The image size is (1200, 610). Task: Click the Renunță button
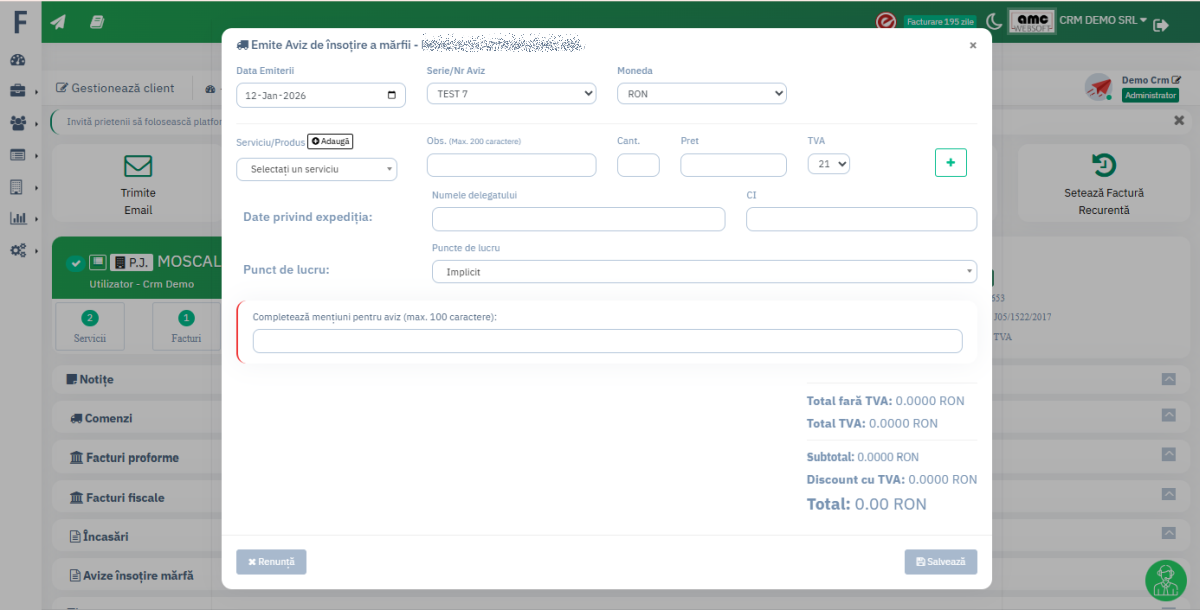point(271,562)
